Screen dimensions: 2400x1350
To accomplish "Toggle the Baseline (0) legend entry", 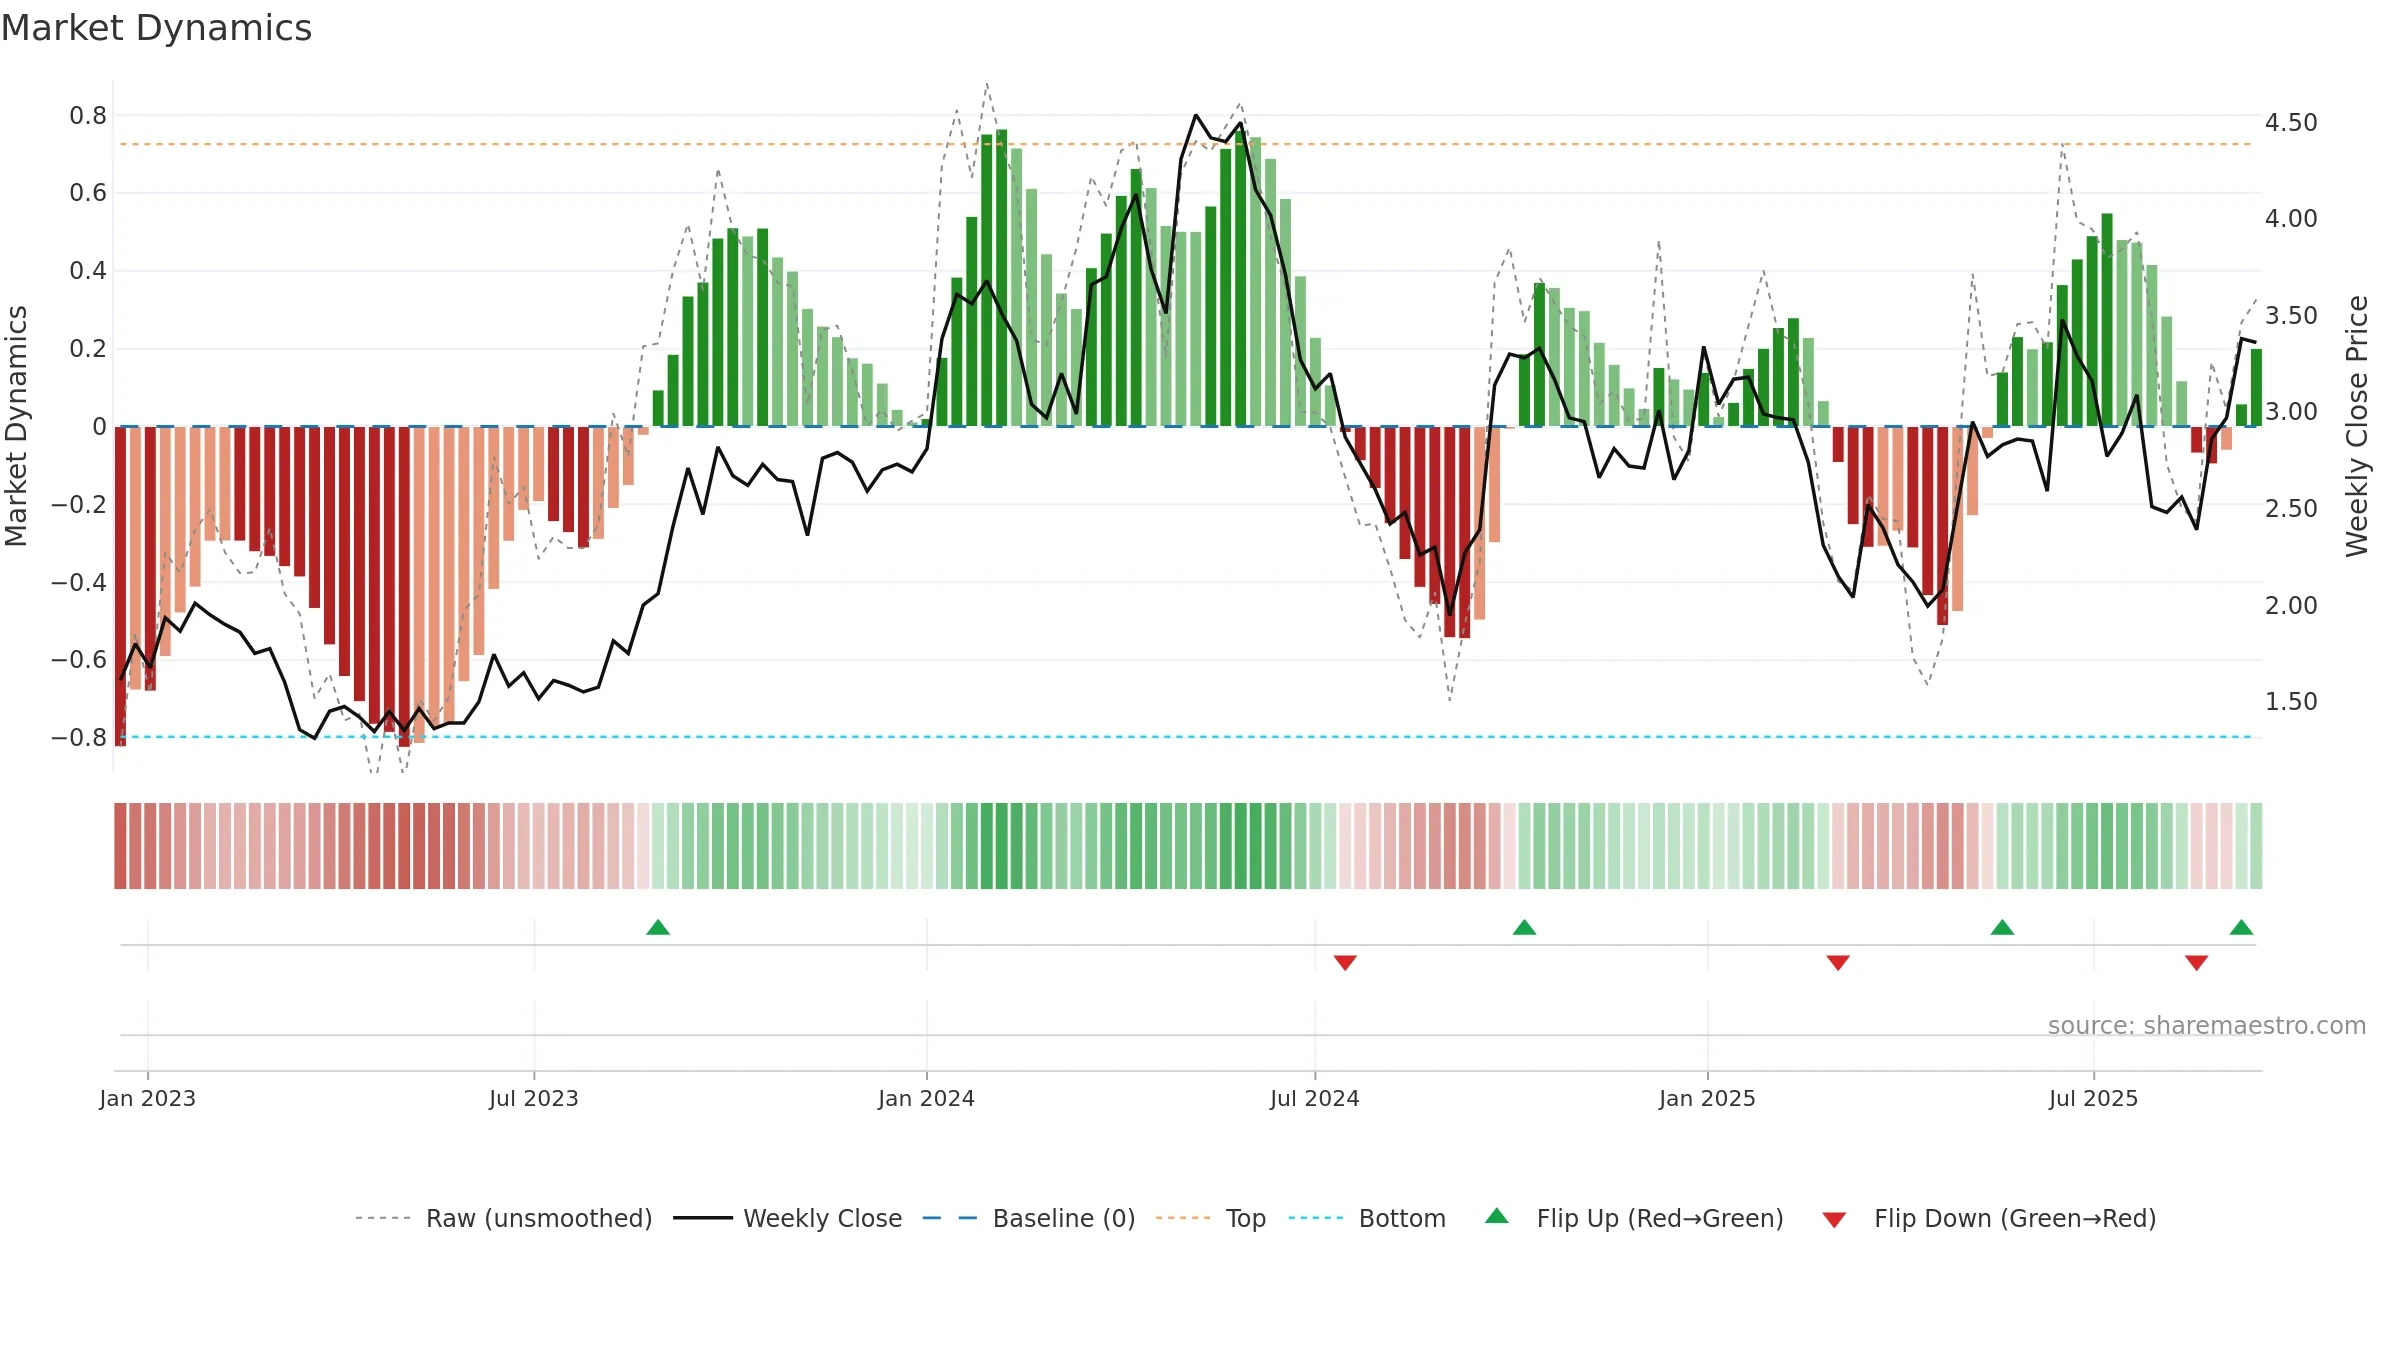I will (1029, 1218).
